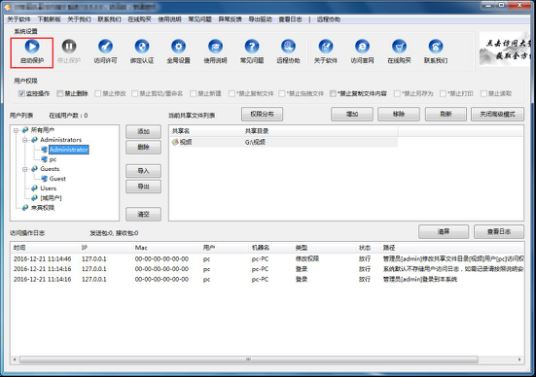Open the 使用说明 manual toolbar icon

coord(215,46)
